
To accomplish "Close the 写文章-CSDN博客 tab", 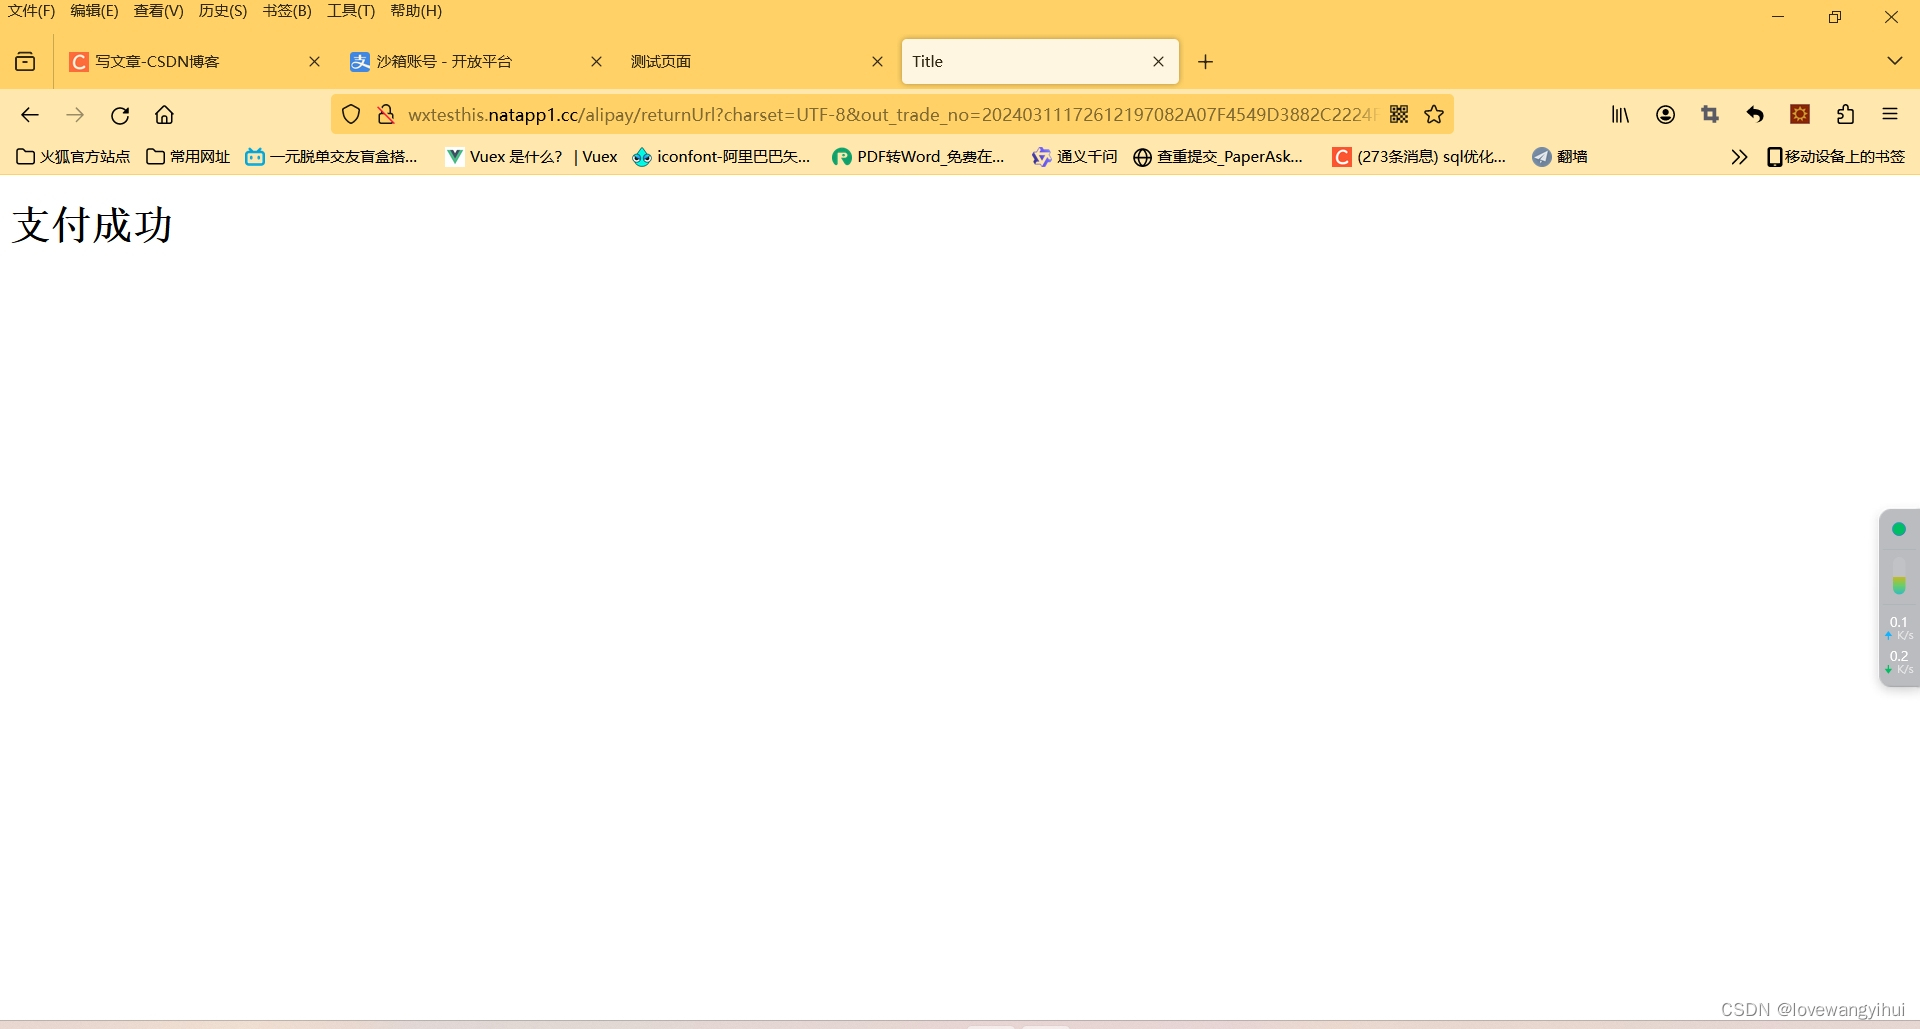I will click(314, 62).
